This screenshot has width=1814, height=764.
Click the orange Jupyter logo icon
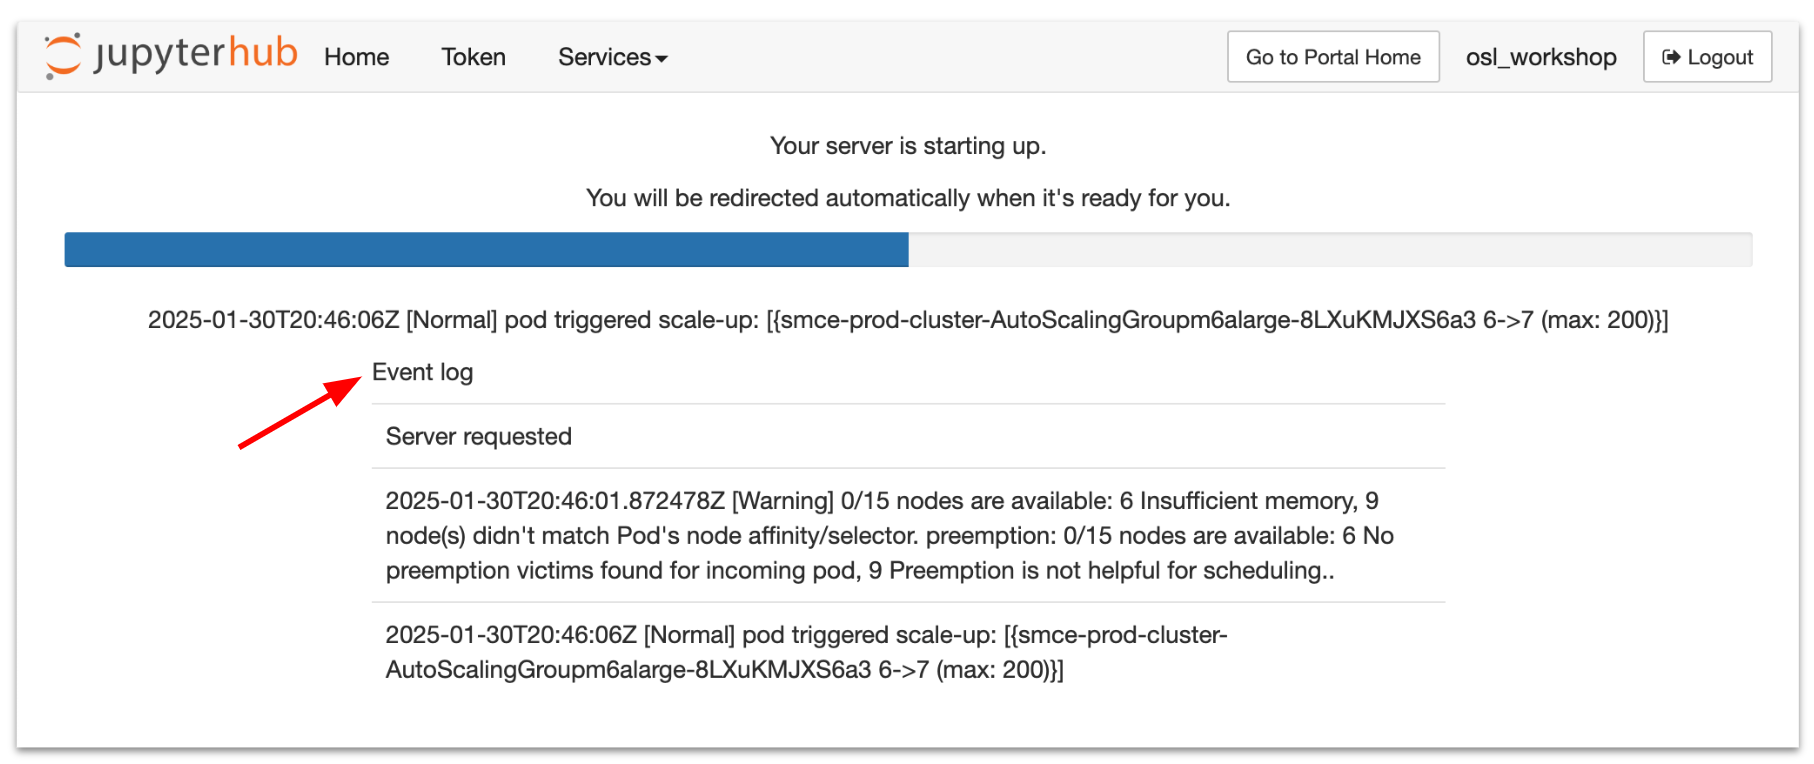62,55
